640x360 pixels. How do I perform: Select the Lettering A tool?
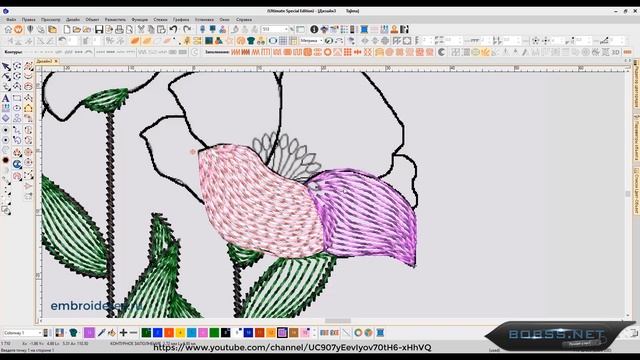[x=6, y=98]
